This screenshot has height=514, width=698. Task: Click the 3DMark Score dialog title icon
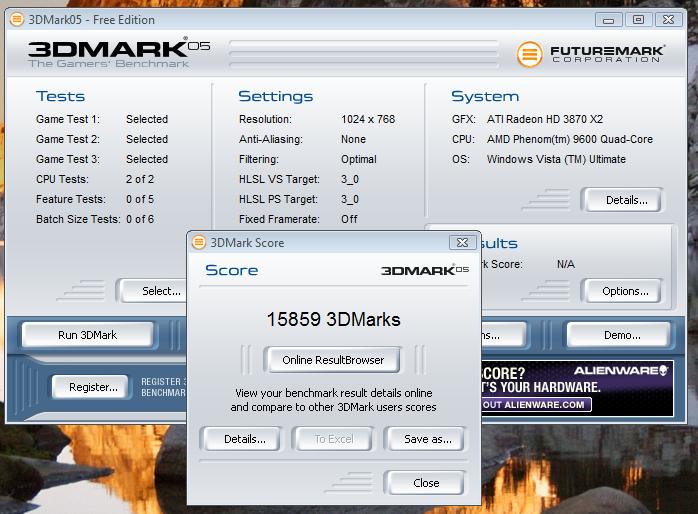point(199,243)
